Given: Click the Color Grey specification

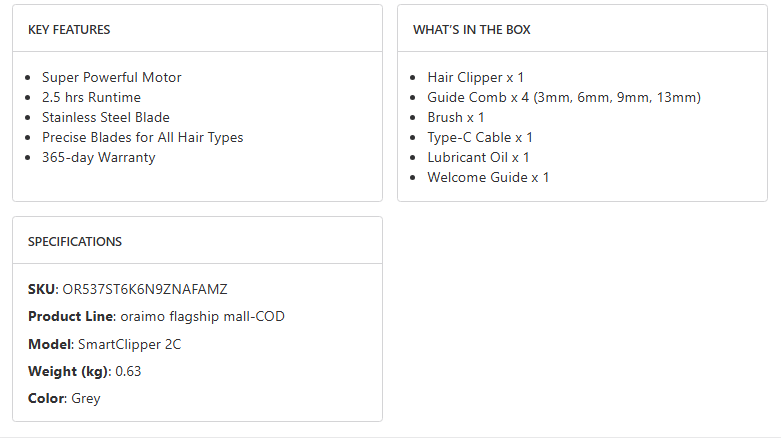Looking at the screenshot, I should tap(64, 398).
